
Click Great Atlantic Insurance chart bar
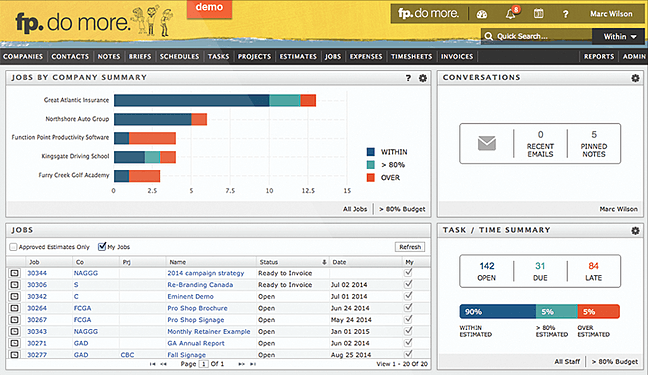(x=215, y=100)
